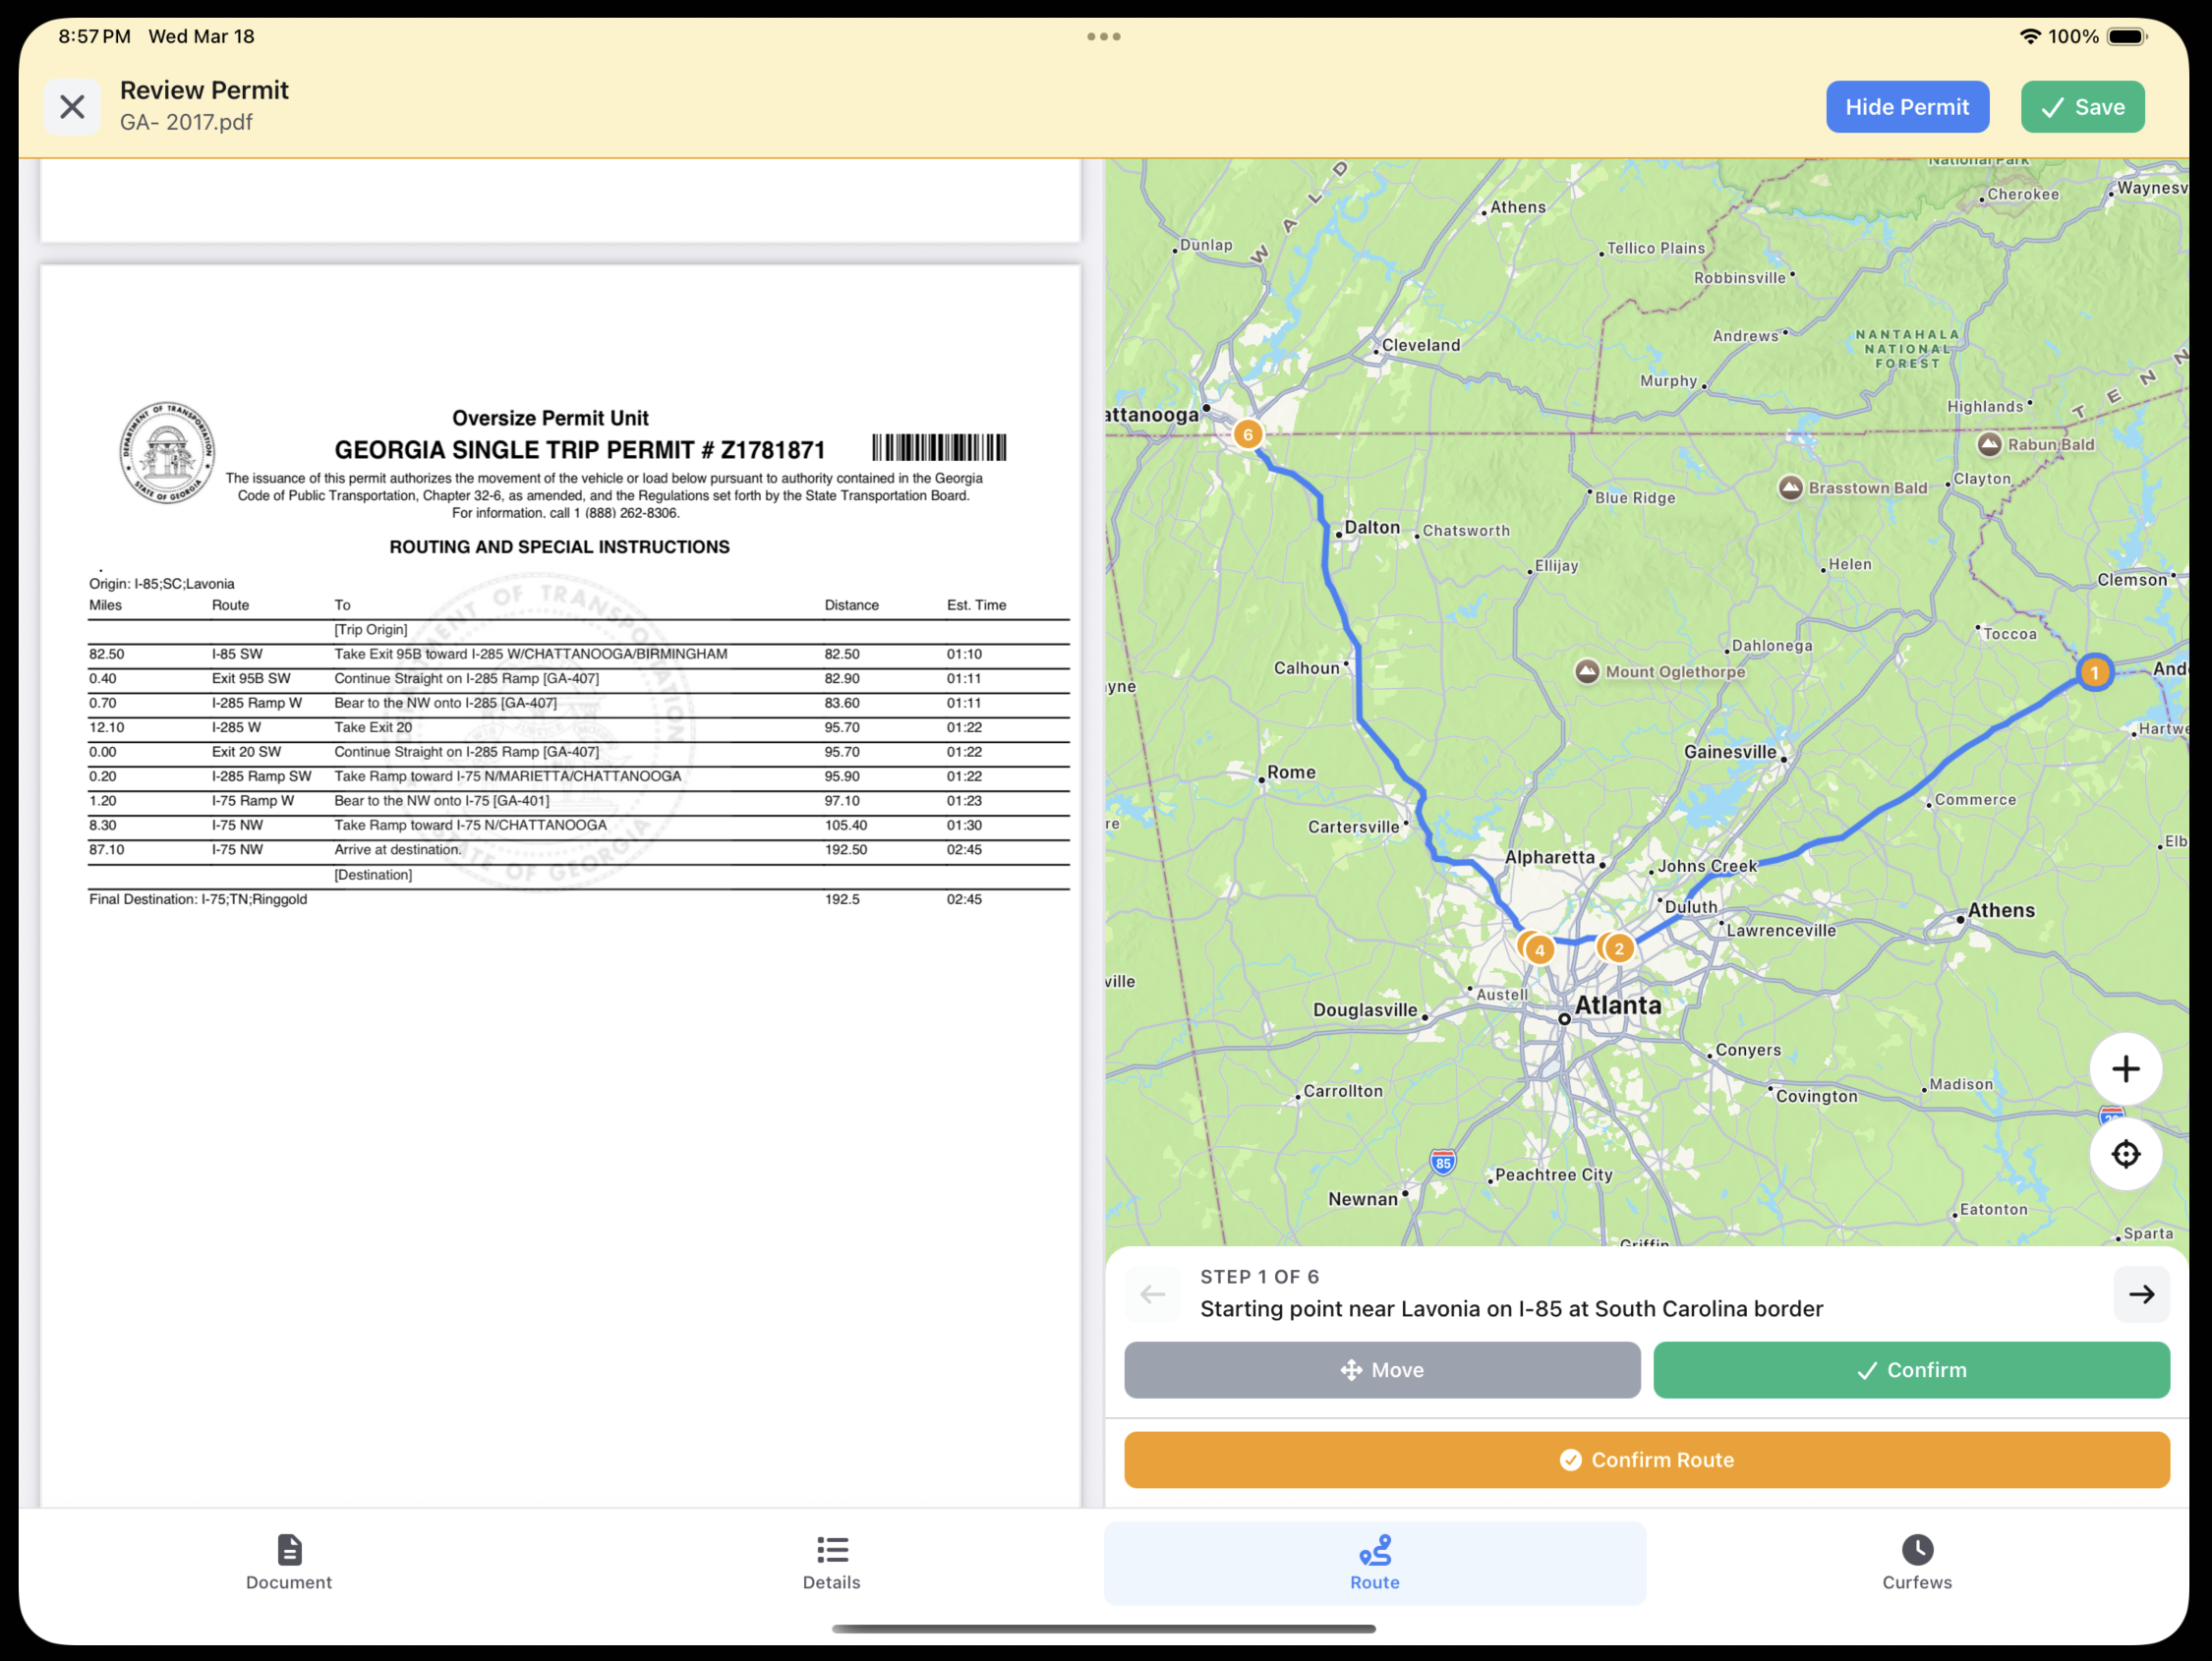
Task: Click the total distance value '192.5'
Action: click(842, 899)
